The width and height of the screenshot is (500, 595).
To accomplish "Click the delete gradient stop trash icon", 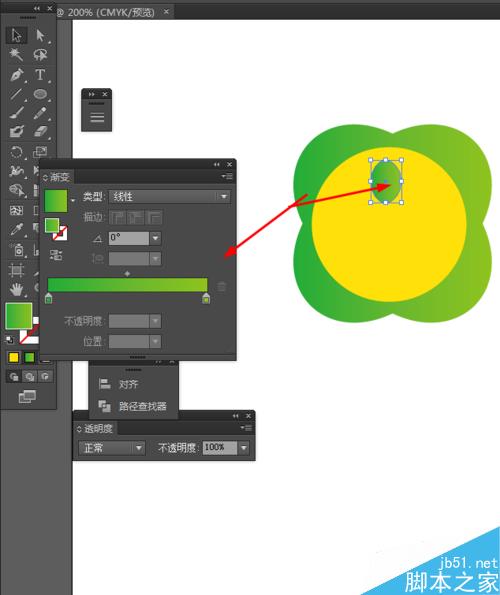I will coord(222,286).
